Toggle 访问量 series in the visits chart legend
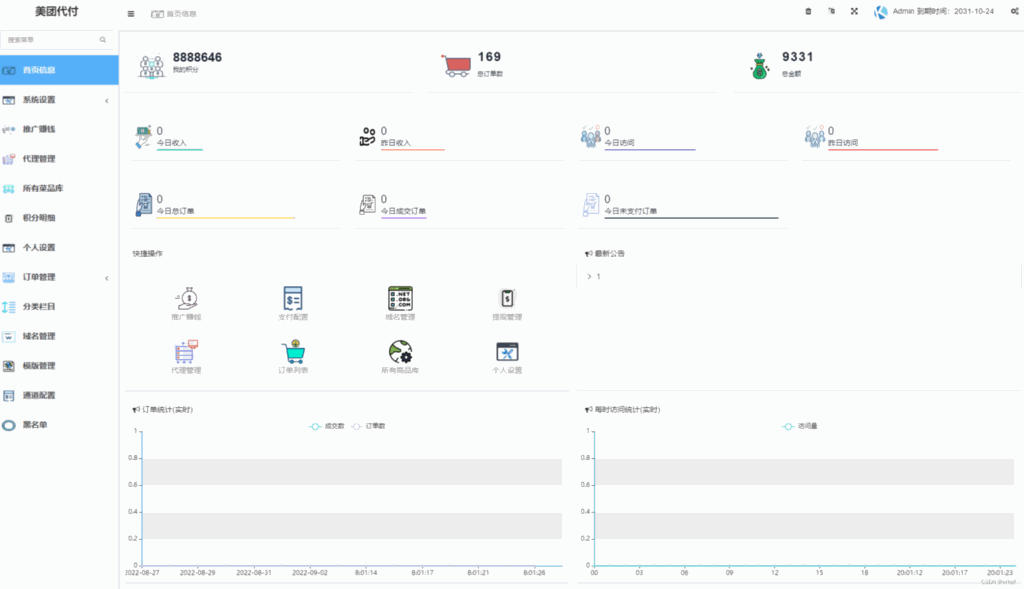This screenshot has height=589, width=1024. coord(799,426)
